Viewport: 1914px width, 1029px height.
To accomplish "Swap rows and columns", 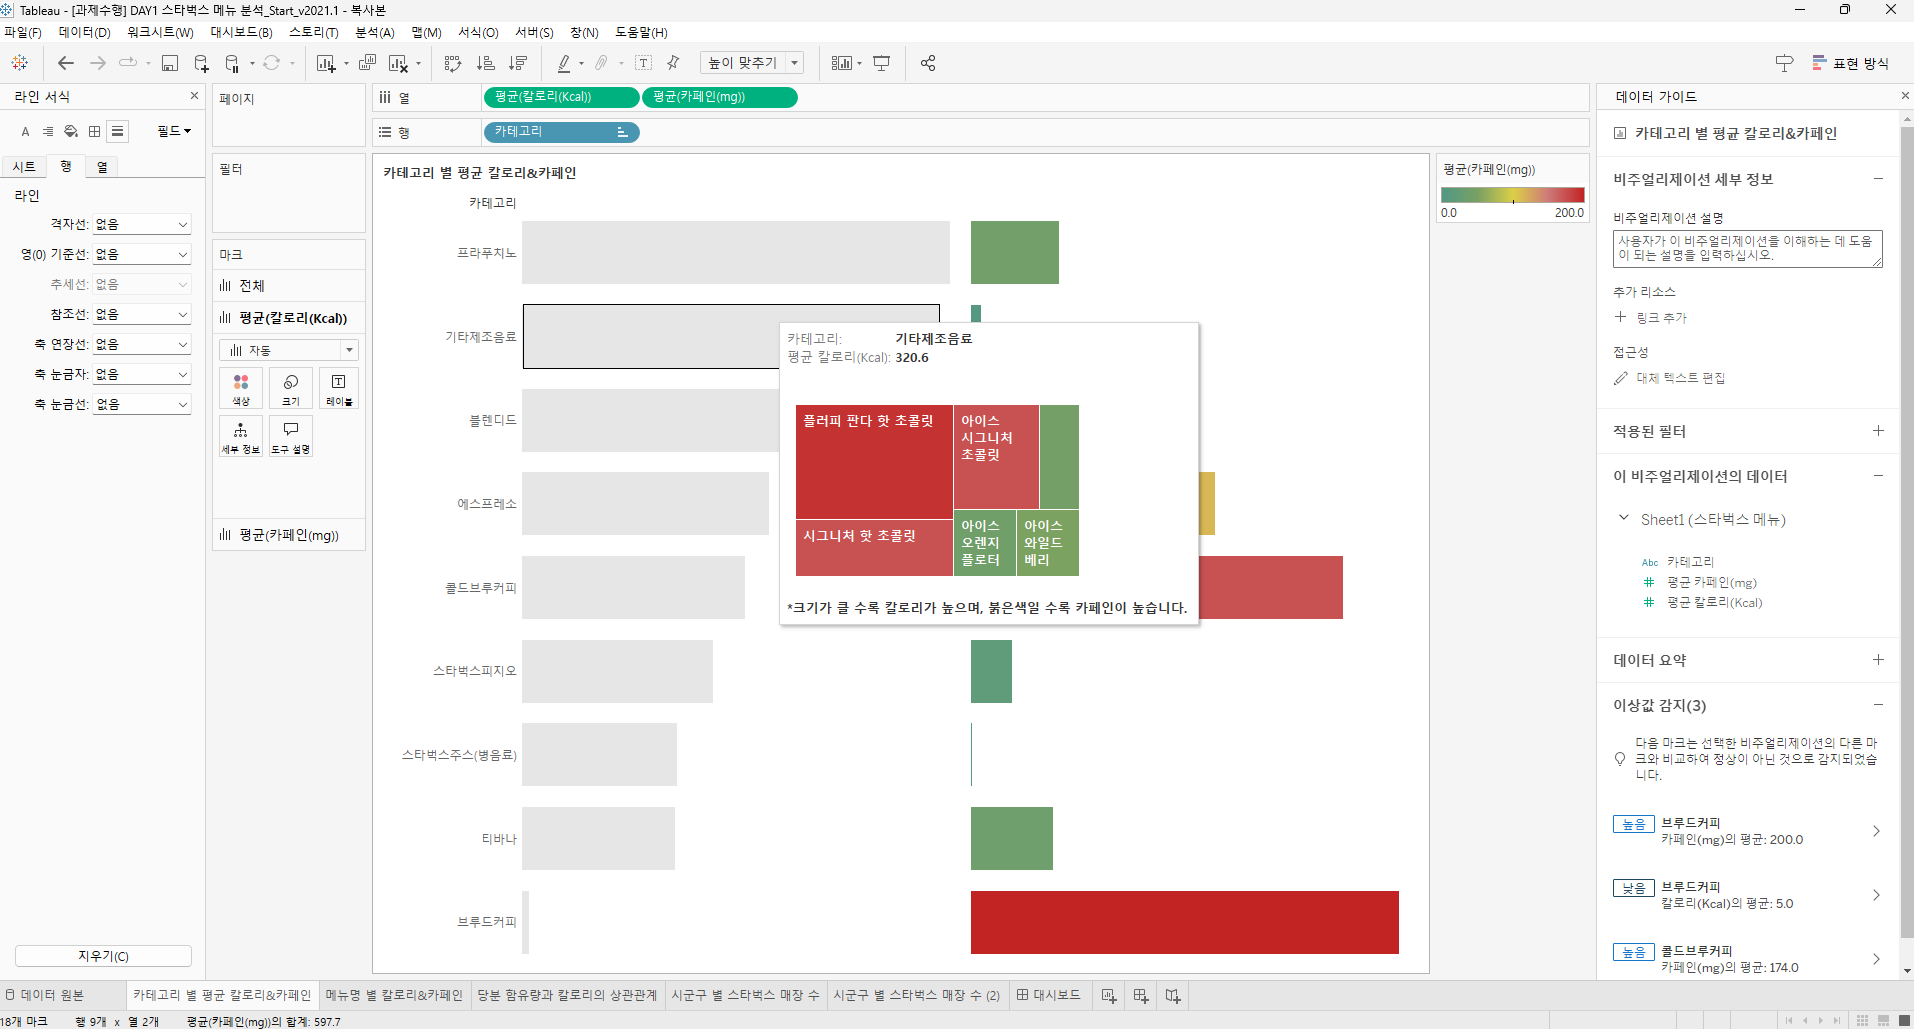I will 453,63.
